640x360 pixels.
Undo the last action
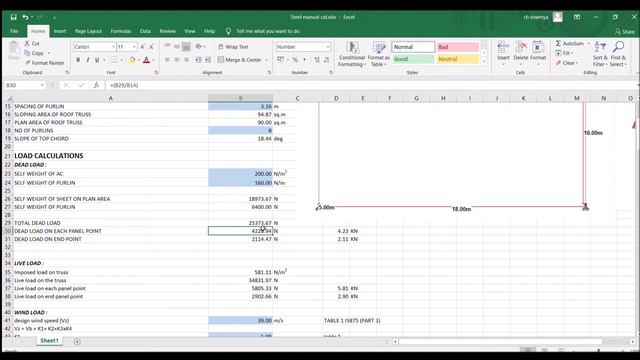[25, 17]
